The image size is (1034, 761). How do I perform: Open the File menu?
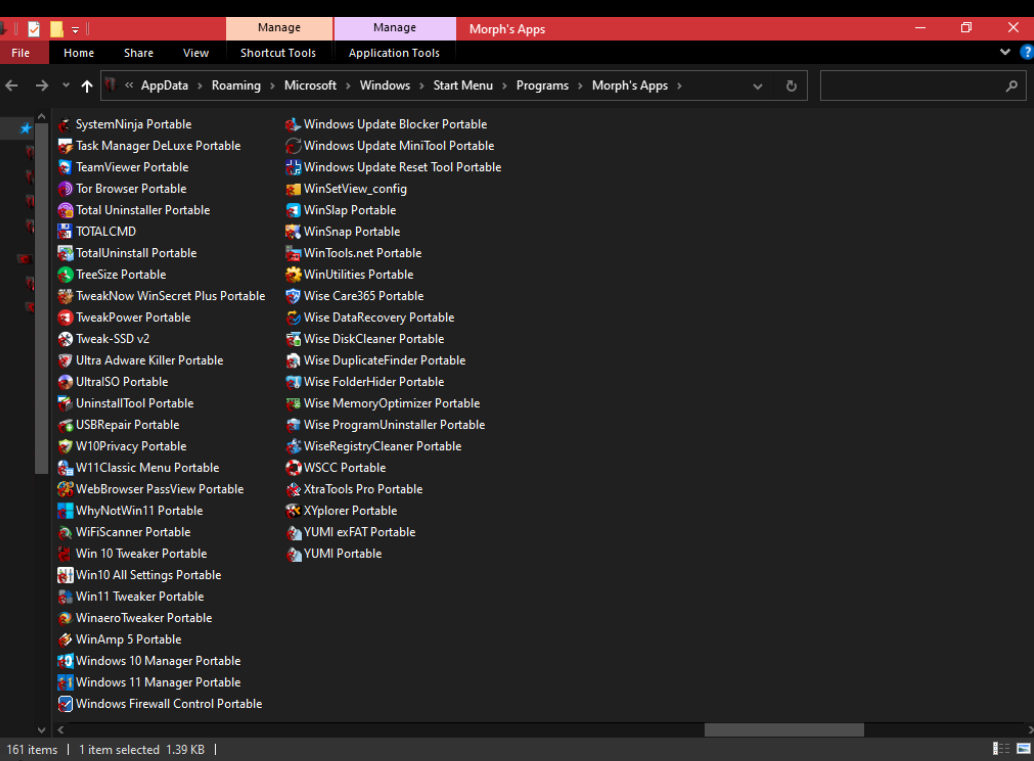click(x=20, y=53)
